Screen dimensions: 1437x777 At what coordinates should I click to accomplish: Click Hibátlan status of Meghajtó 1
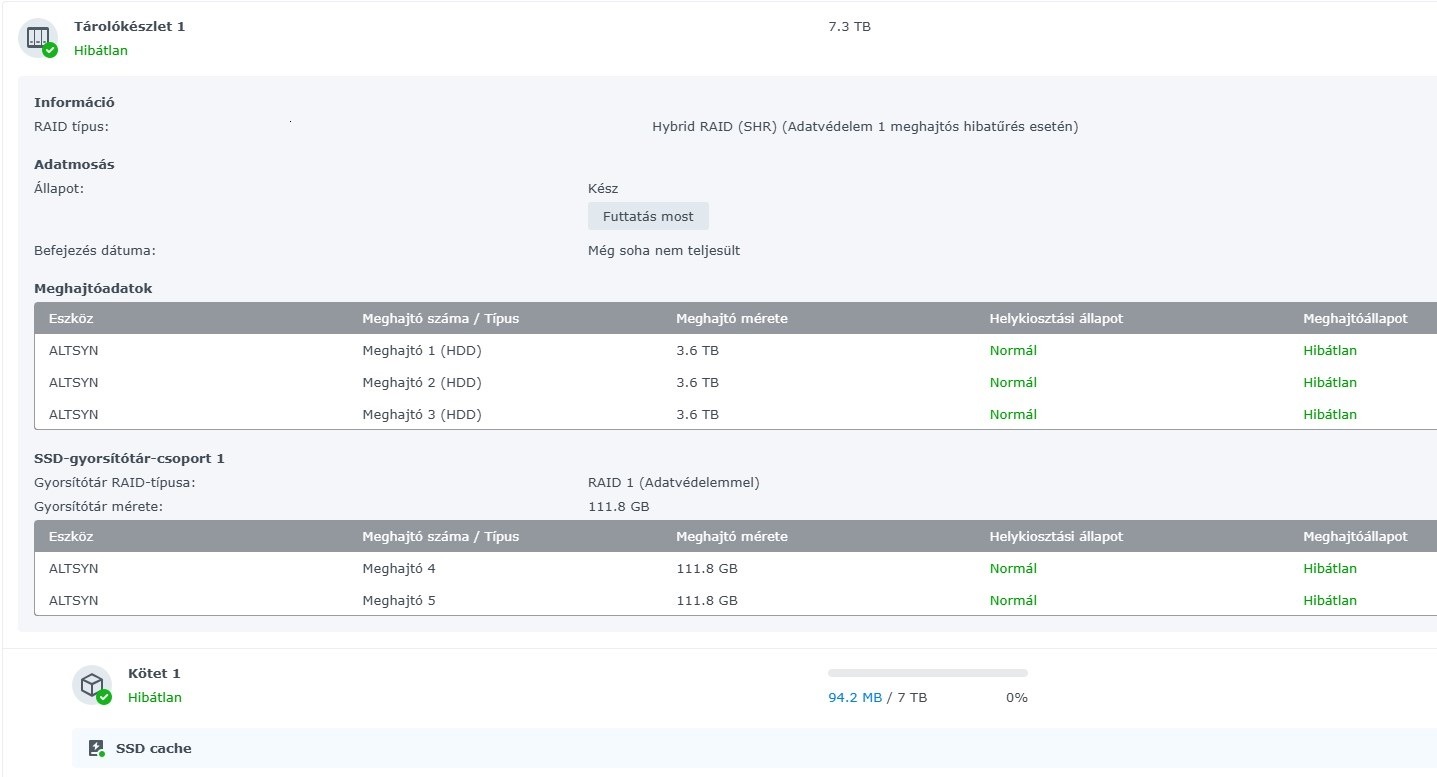click(1329, 350)
